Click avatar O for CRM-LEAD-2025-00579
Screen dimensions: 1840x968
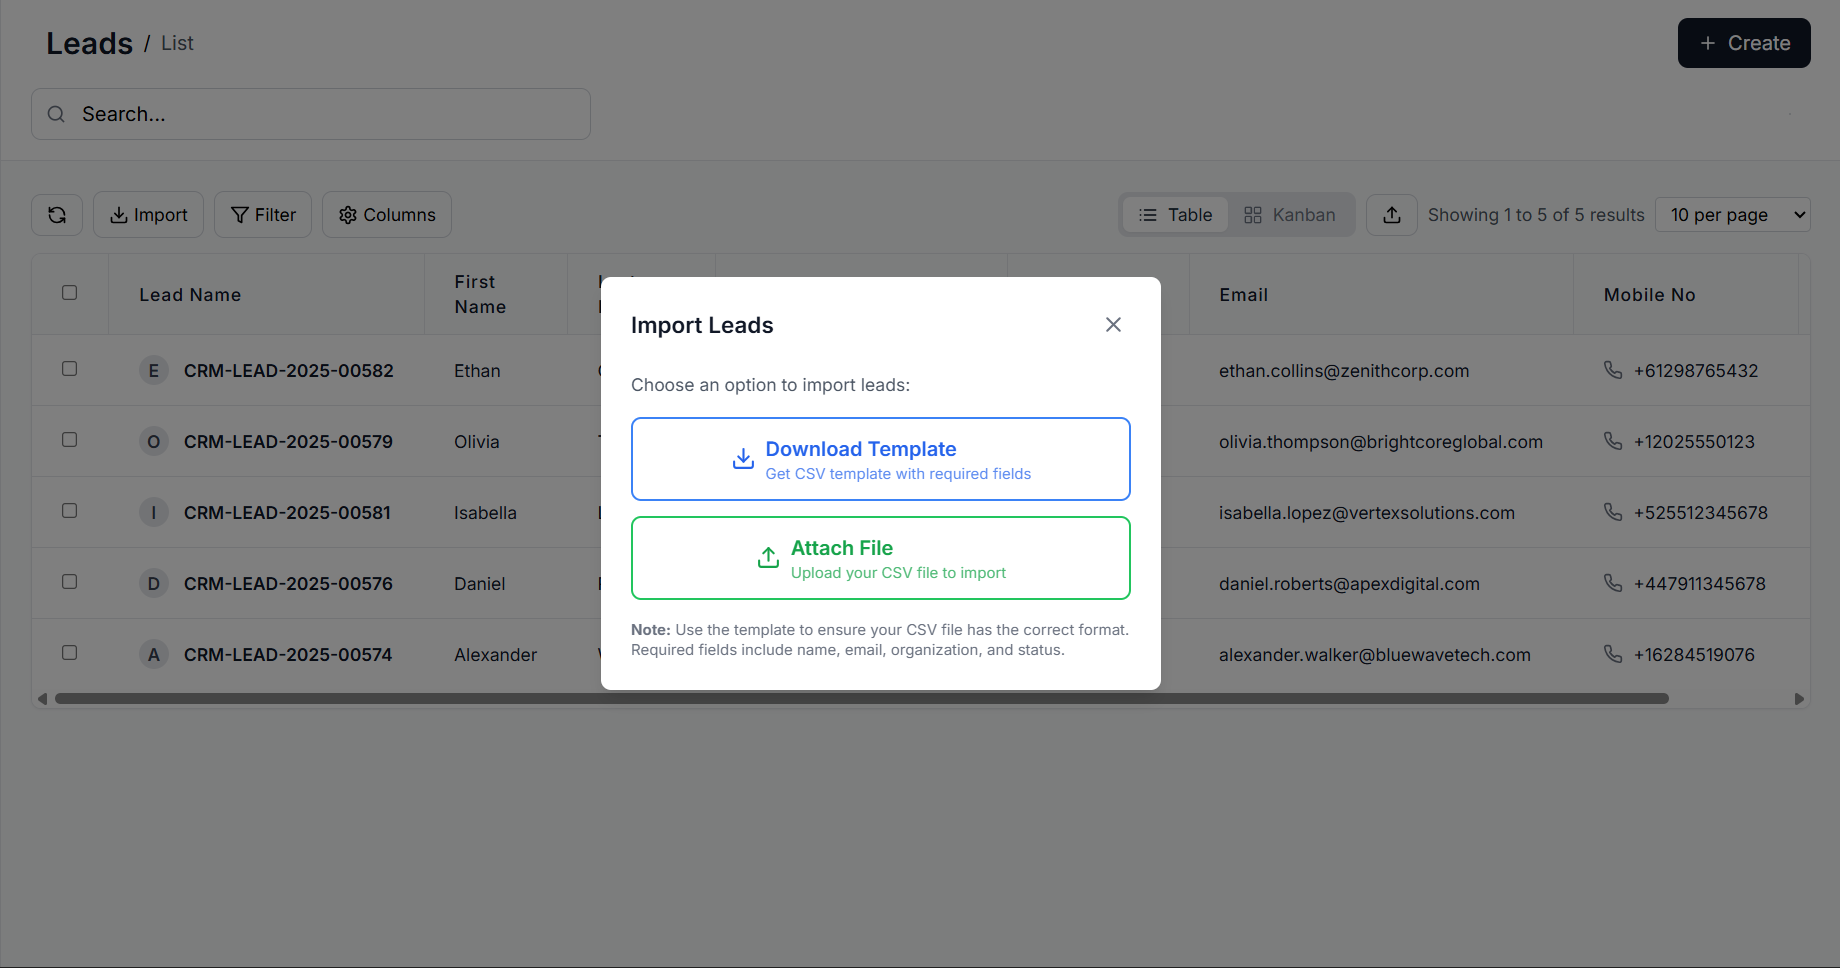pyautogui.click(x=153, y=442)
